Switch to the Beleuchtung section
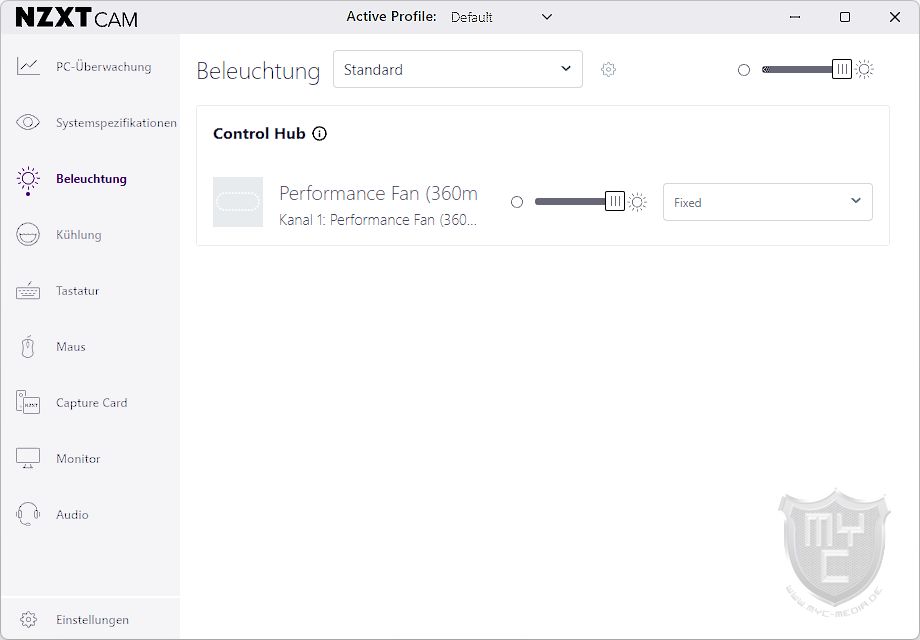920x640 pixels. [90, 179]
